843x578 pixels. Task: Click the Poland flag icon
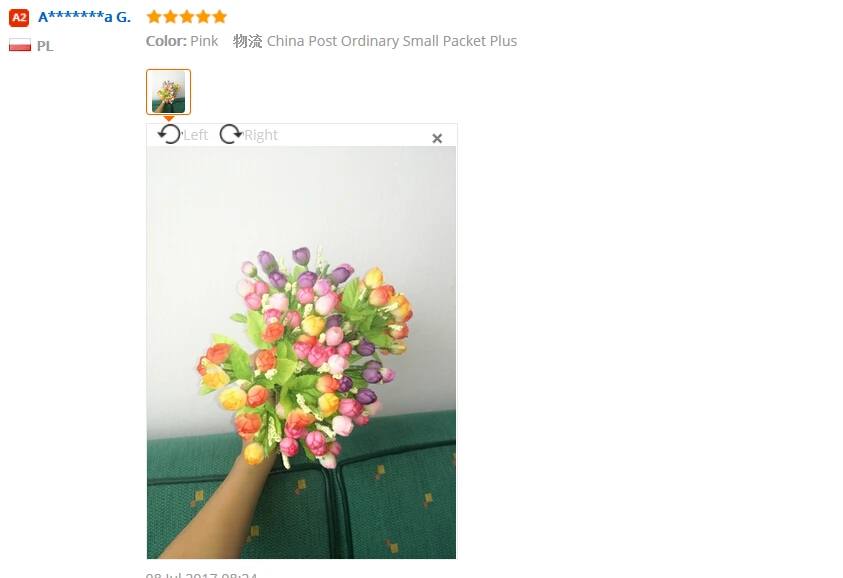point(20,45)
